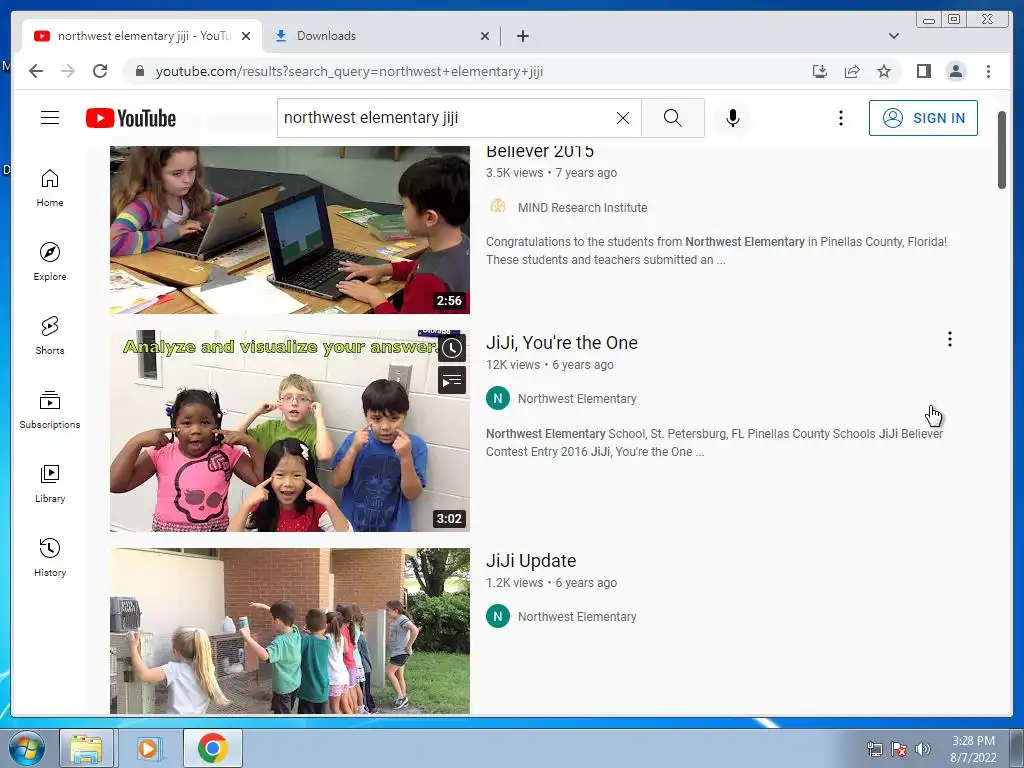Open Chrome's three-dot menu

[x=988, y=71]
